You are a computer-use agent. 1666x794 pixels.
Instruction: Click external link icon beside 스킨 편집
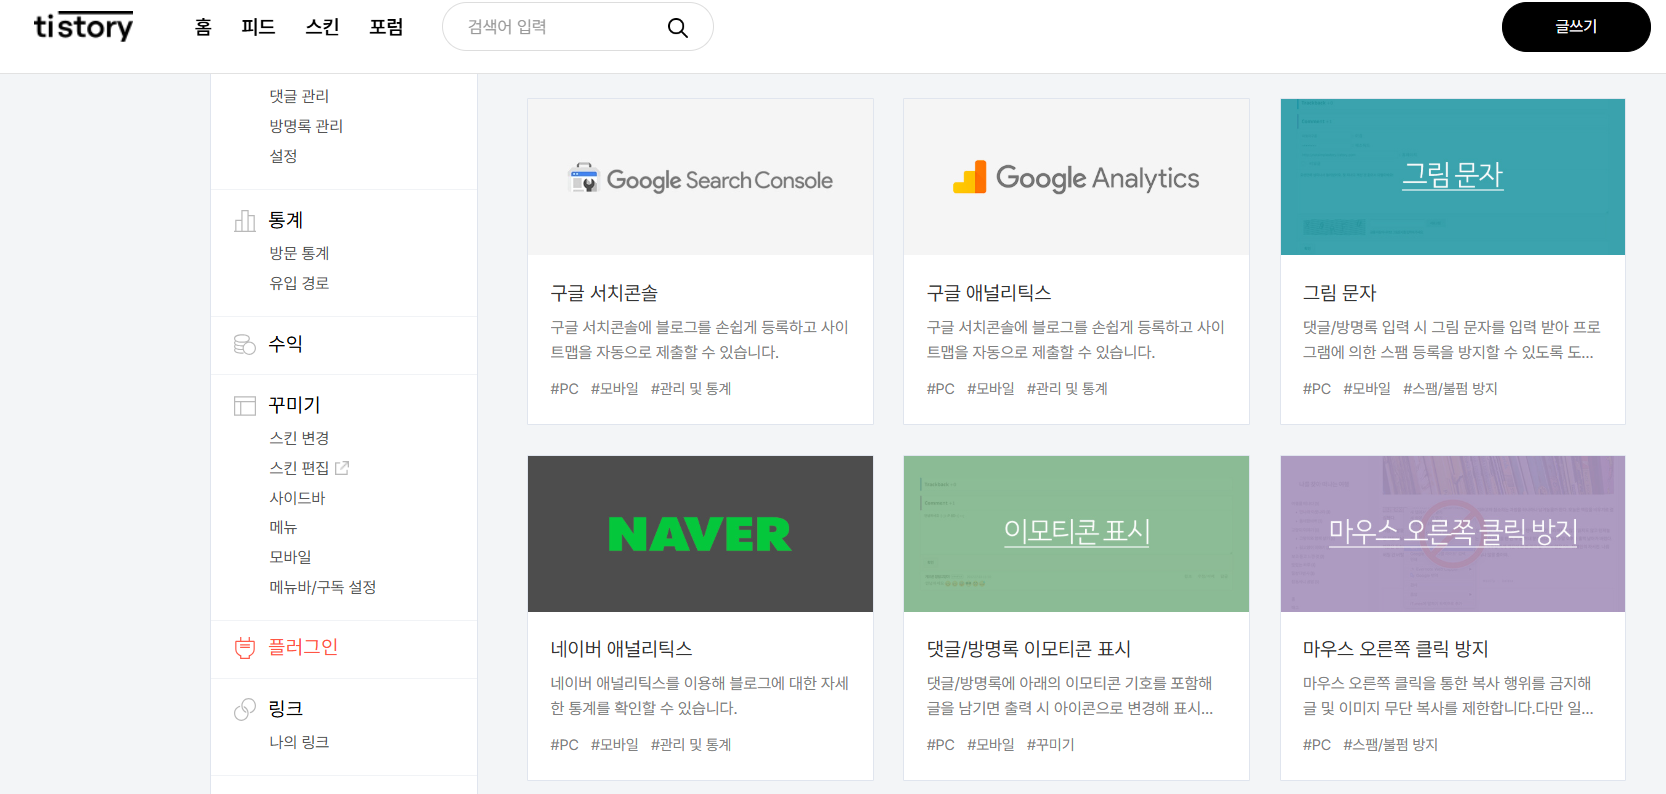(342, 467)
